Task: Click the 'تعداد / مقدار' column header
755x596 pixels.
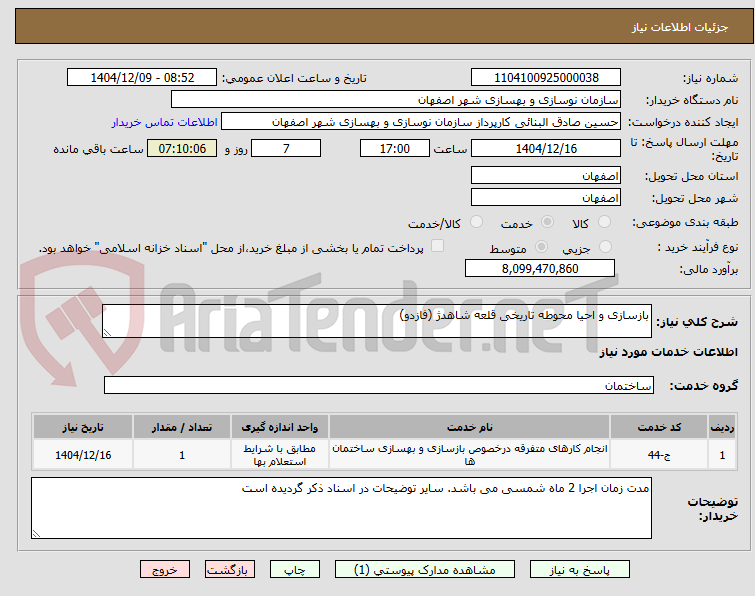Action: coord(182,427)
